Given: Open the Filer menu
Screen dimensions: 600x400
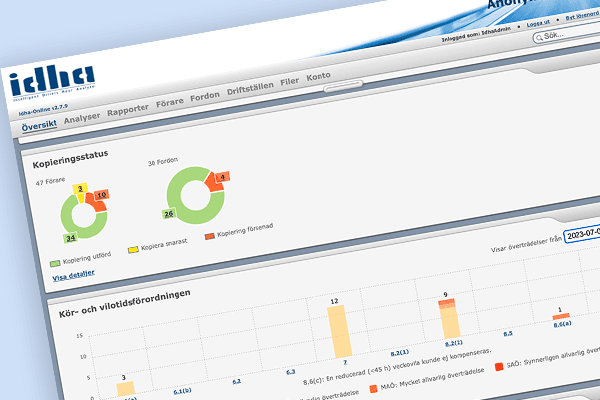Looking at the screenshot, I should (x=290, y=82).
